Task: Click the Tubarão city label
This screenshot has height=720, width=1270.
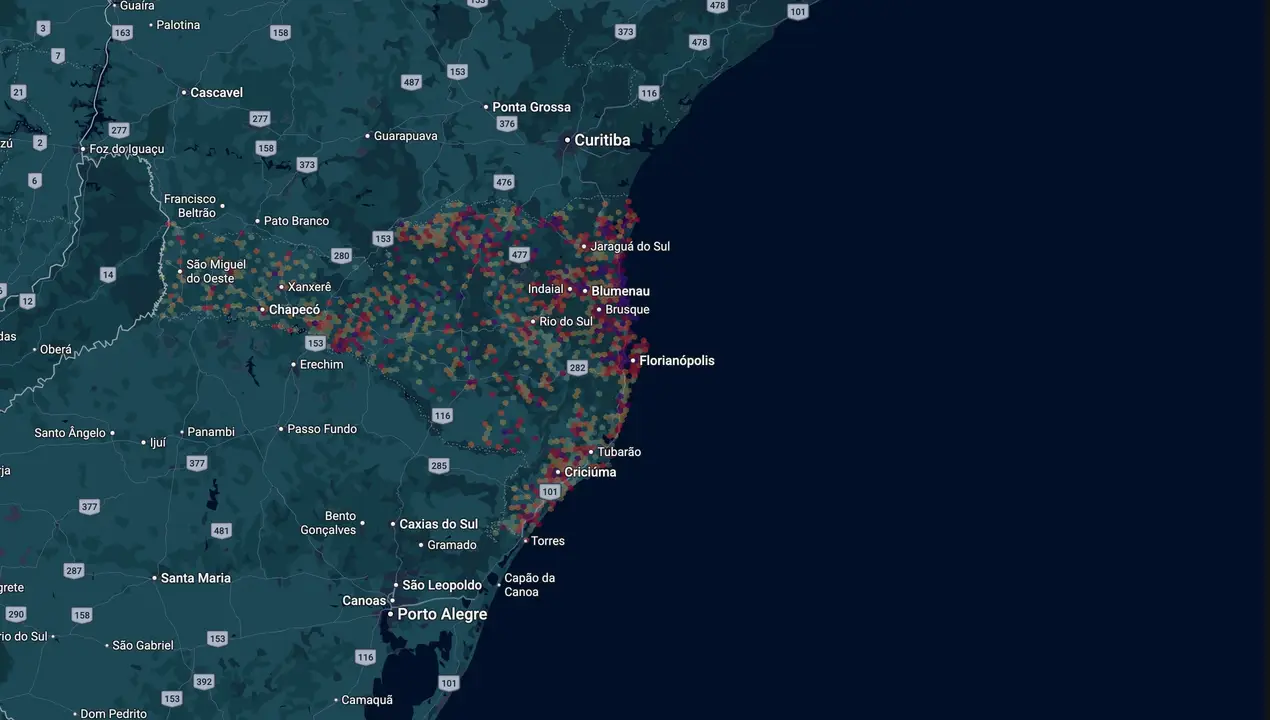Action: point(619,452)
